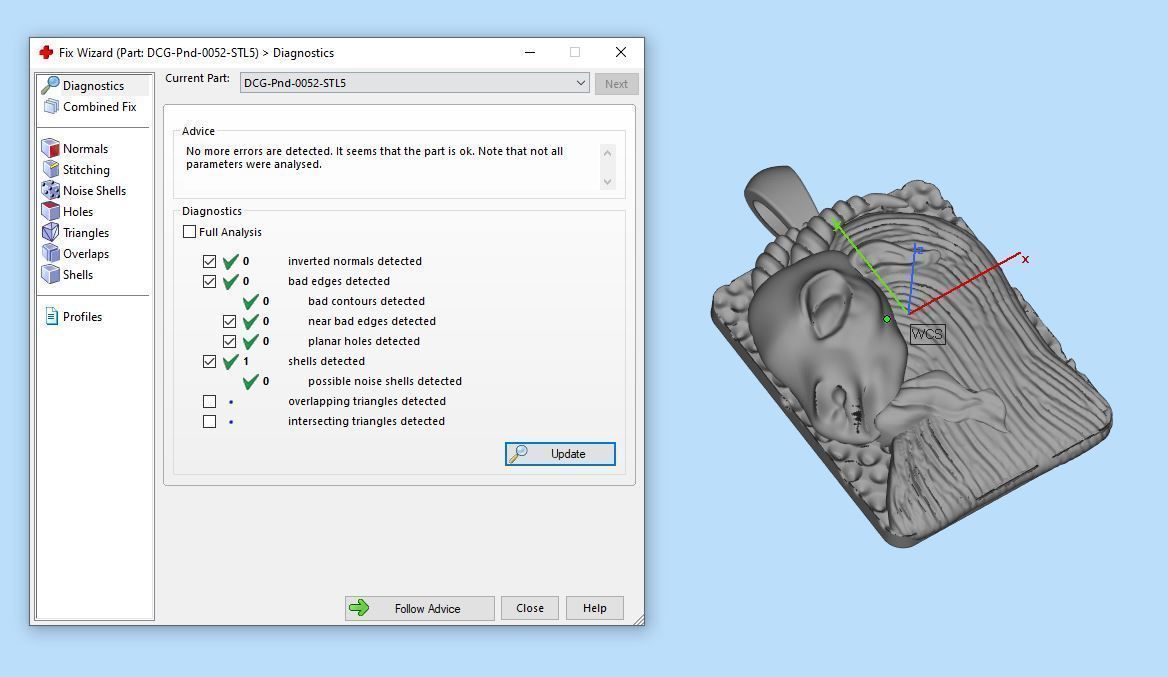
Task: Click the advice message text
Action: click(x=374, y=157)
